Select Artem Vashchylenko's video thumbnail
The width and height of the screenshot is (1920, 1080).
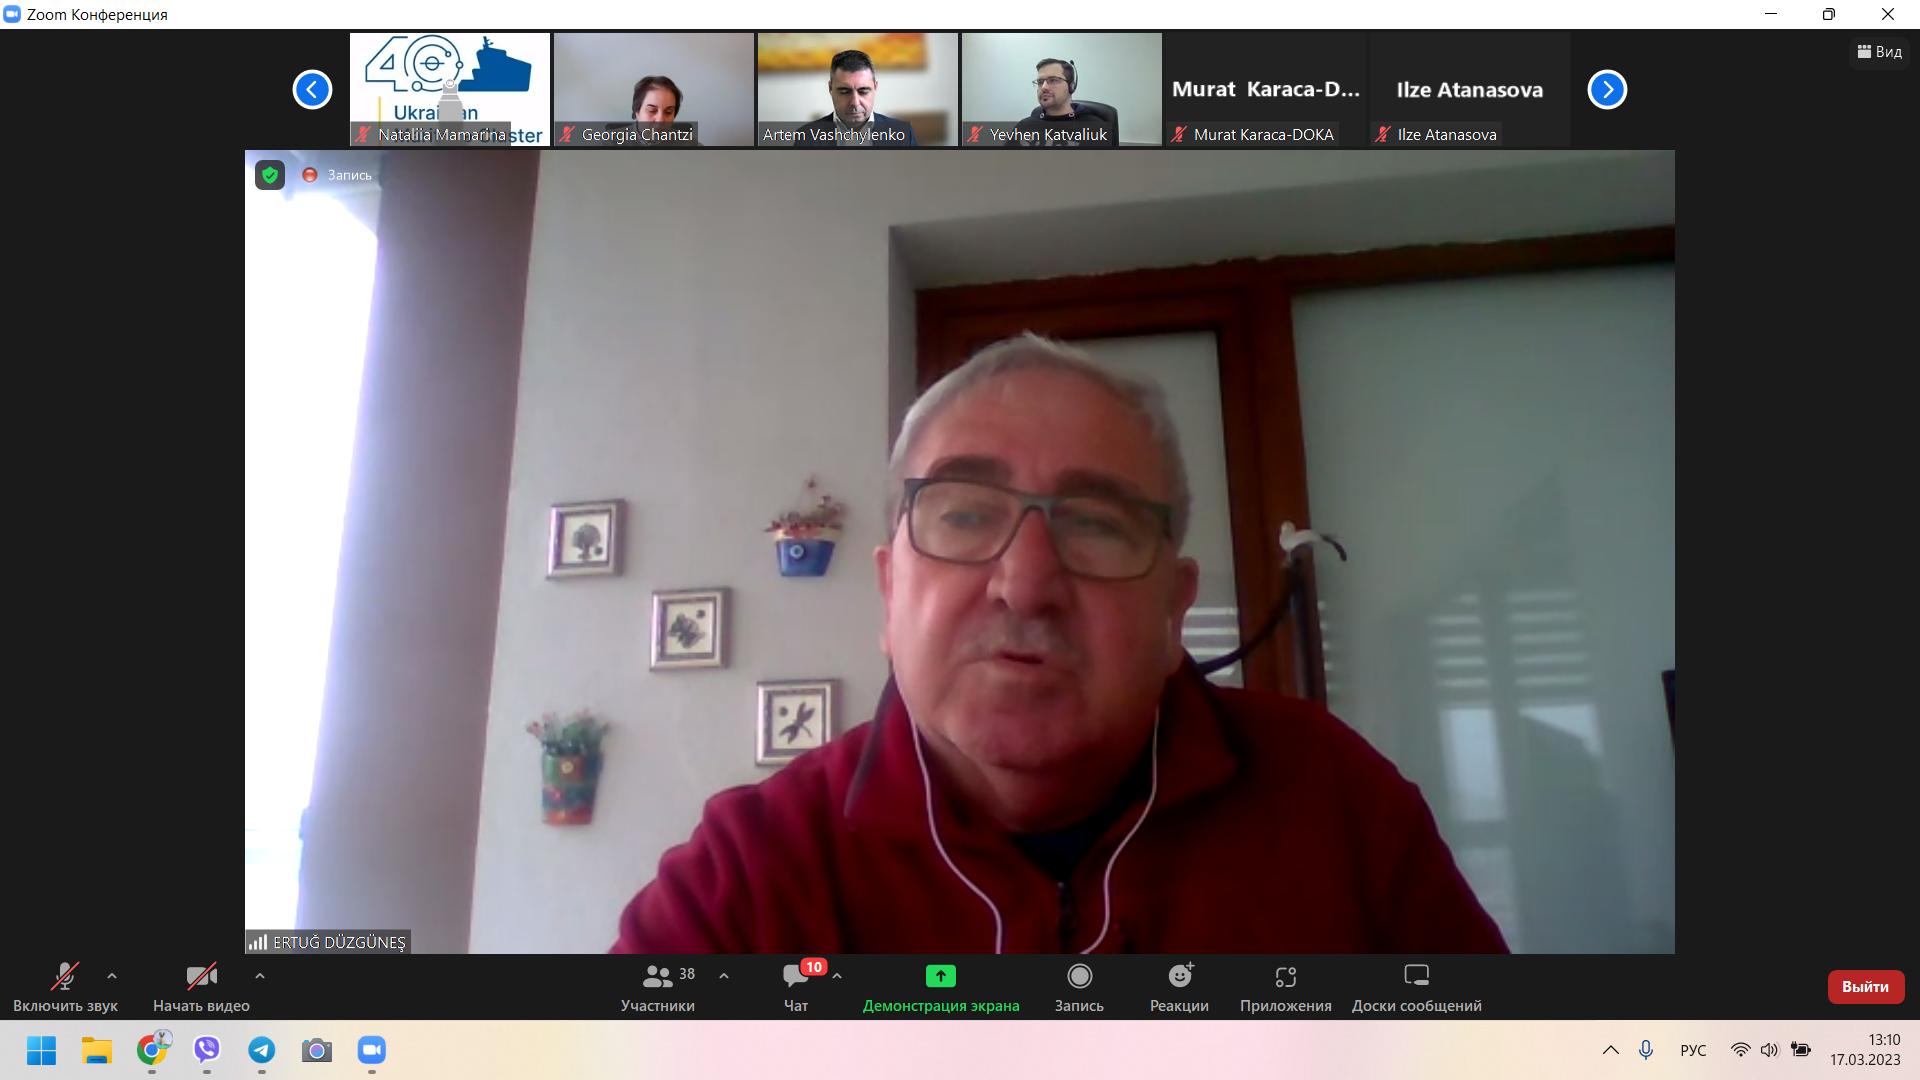point(857,88)
